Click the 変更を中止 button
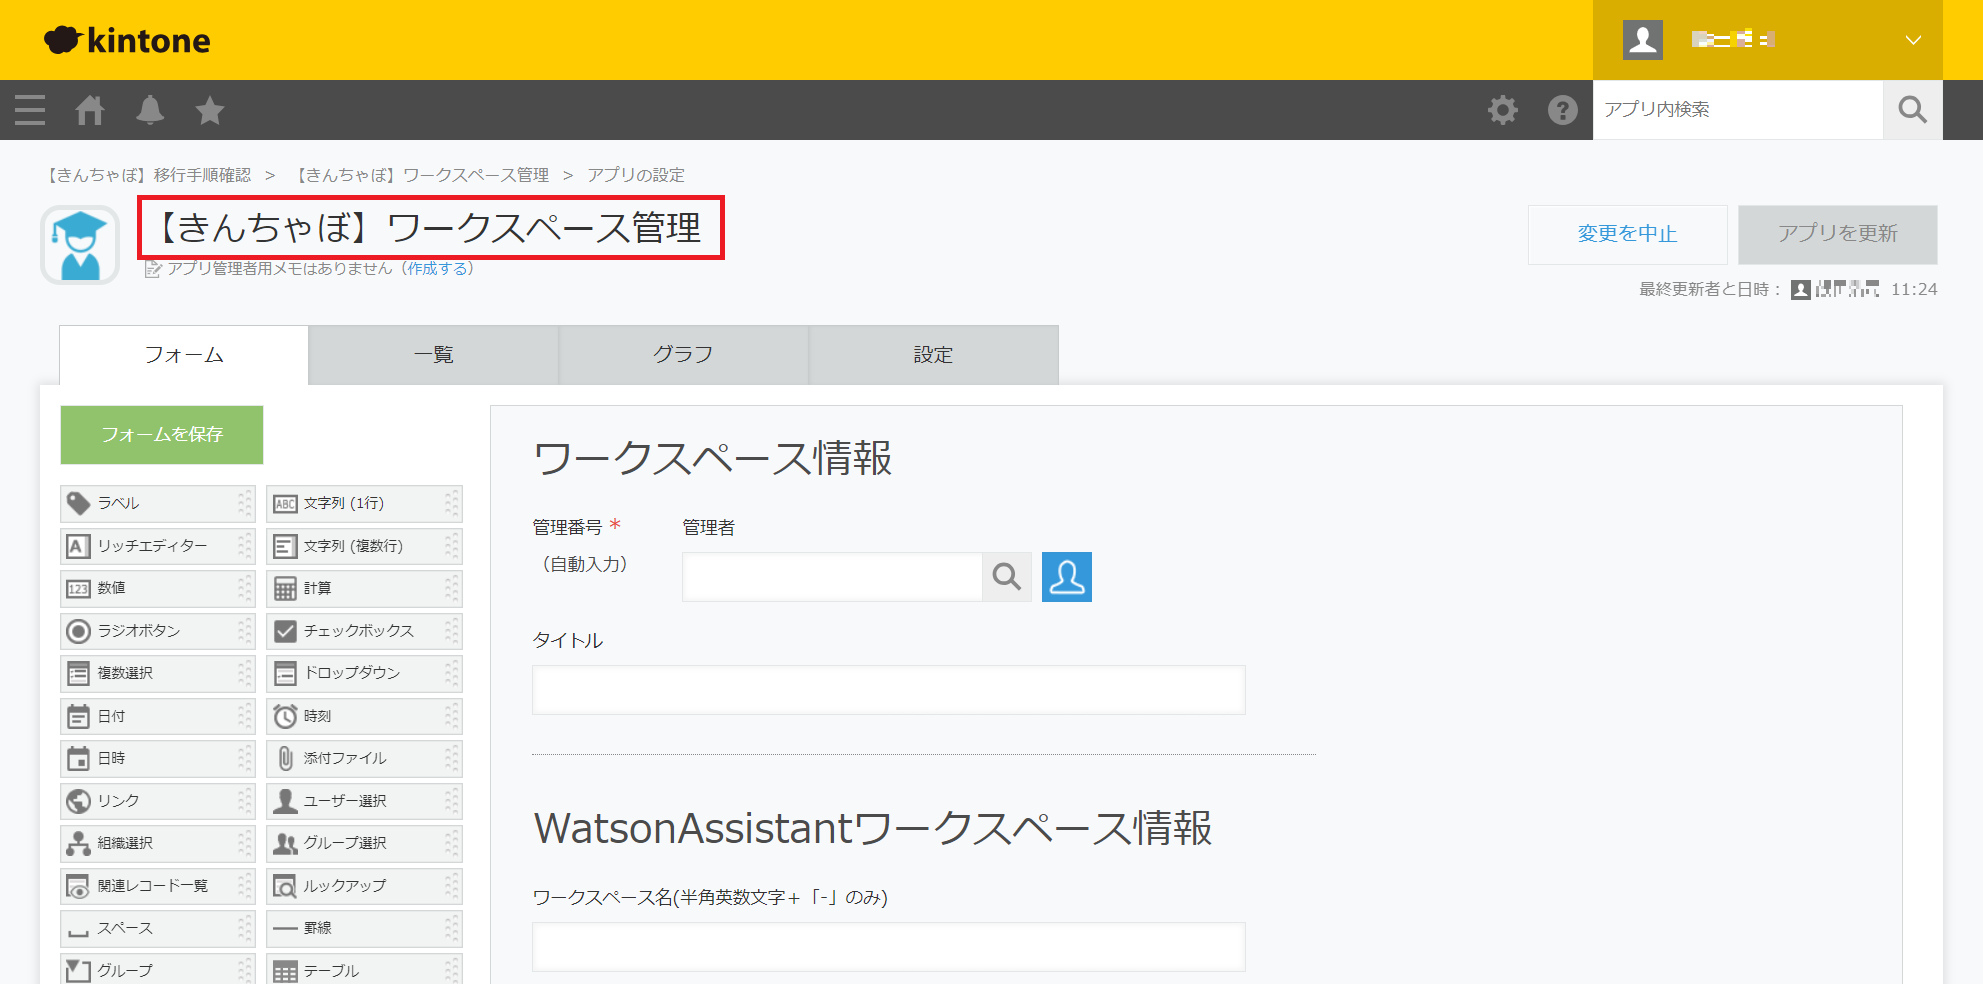1983x984 pixels. coord(1627,234)
